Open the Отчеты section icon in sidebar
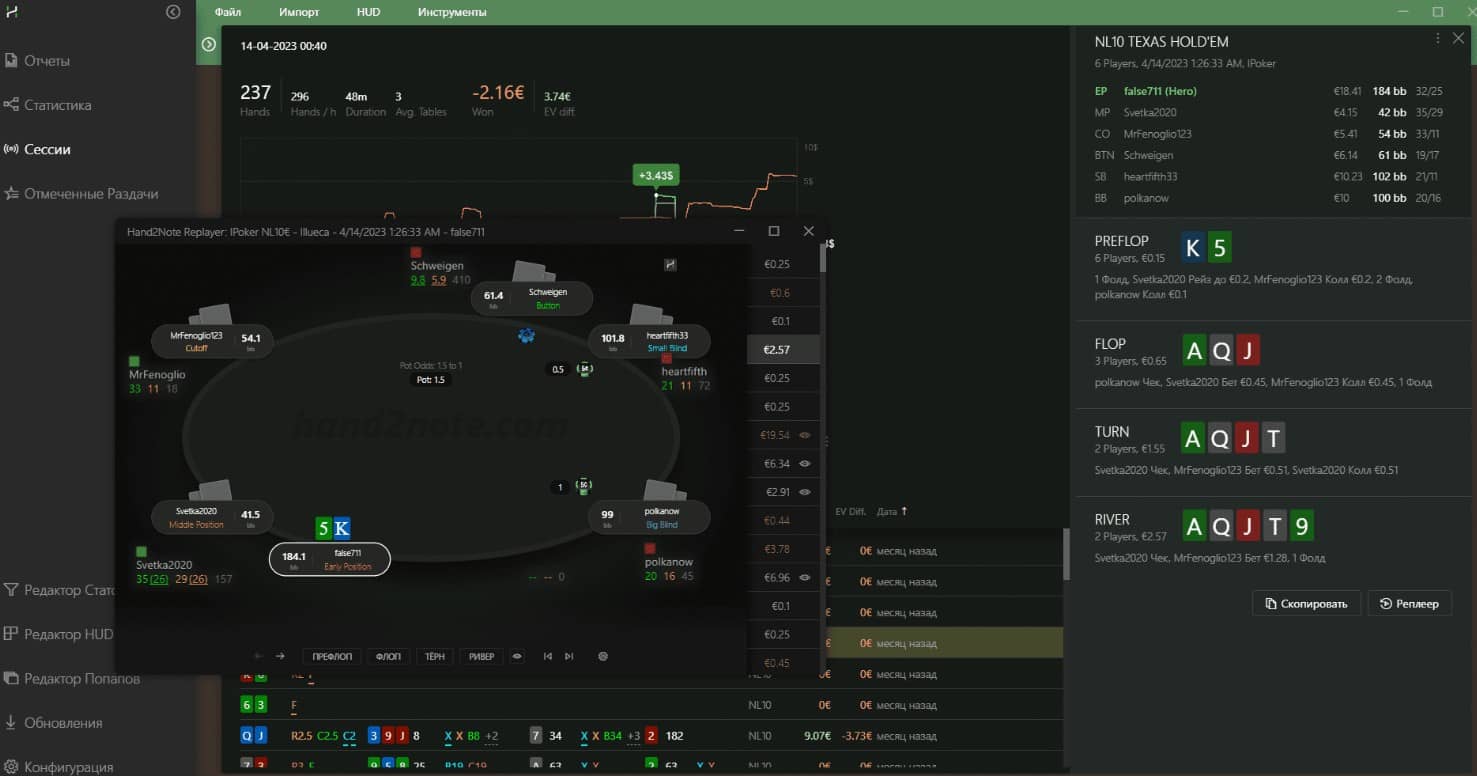1477x776 pixels. click(x=11, y=61)
